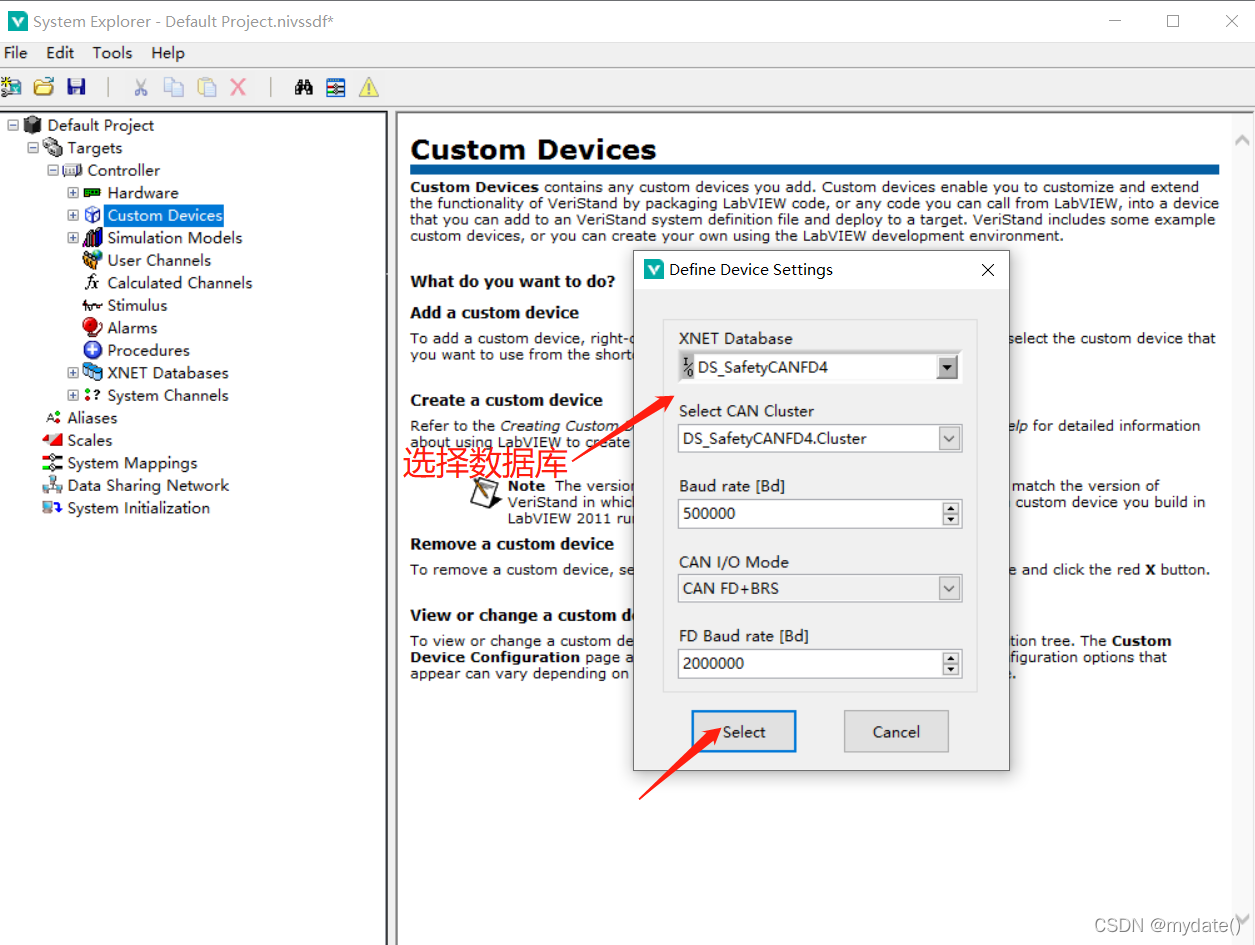Click the red Alarms bell icon
This screenshot has height=945, width=1255.
pos(93,327)
